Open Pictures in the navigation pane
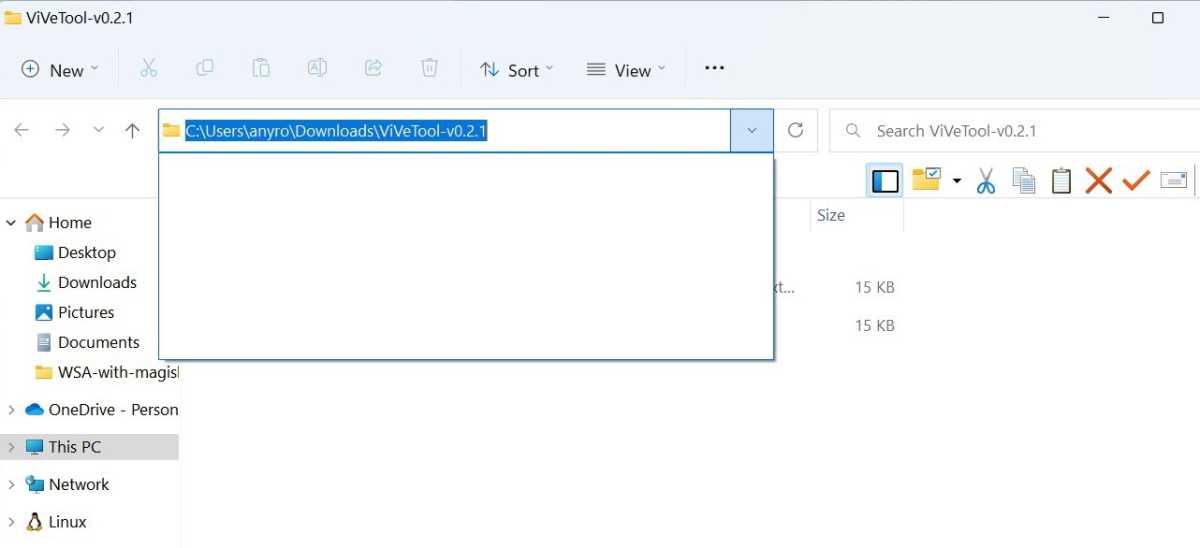 (x=75, y=312)
